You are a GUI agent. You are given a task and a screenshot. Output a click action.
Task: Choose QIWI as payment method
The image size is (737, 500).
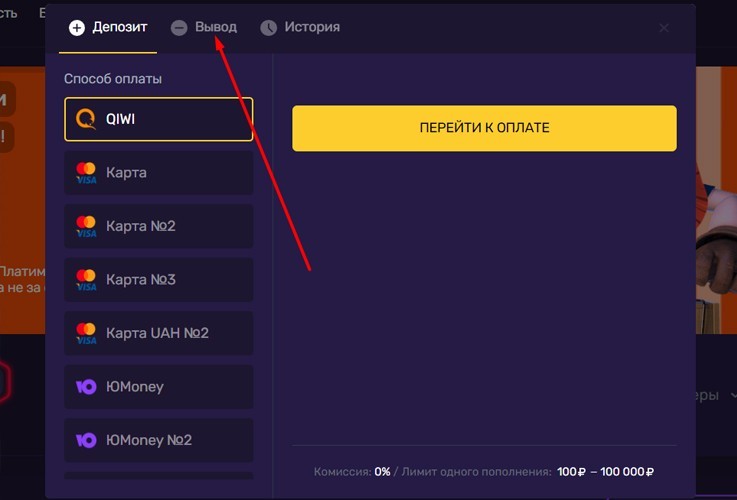click(x=158, y=119)
